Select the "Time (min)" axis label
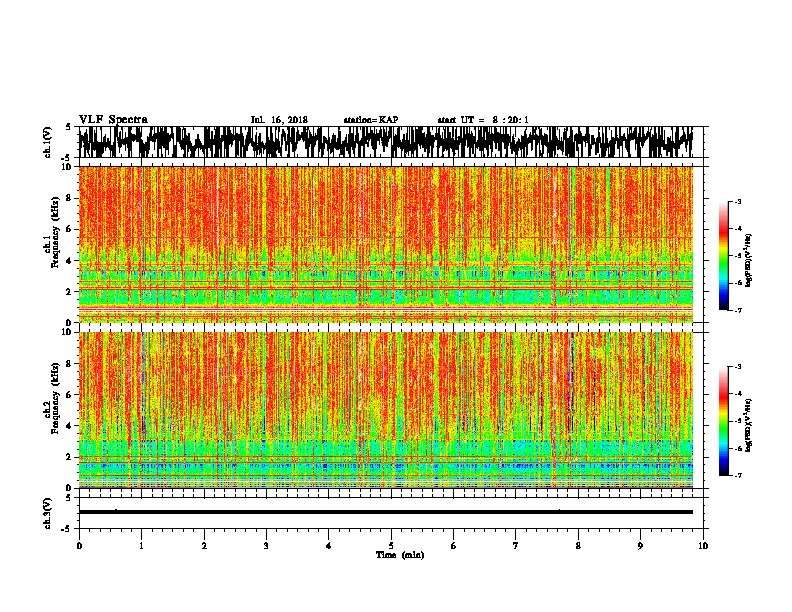The image size is (792, 612). [400, 555]
